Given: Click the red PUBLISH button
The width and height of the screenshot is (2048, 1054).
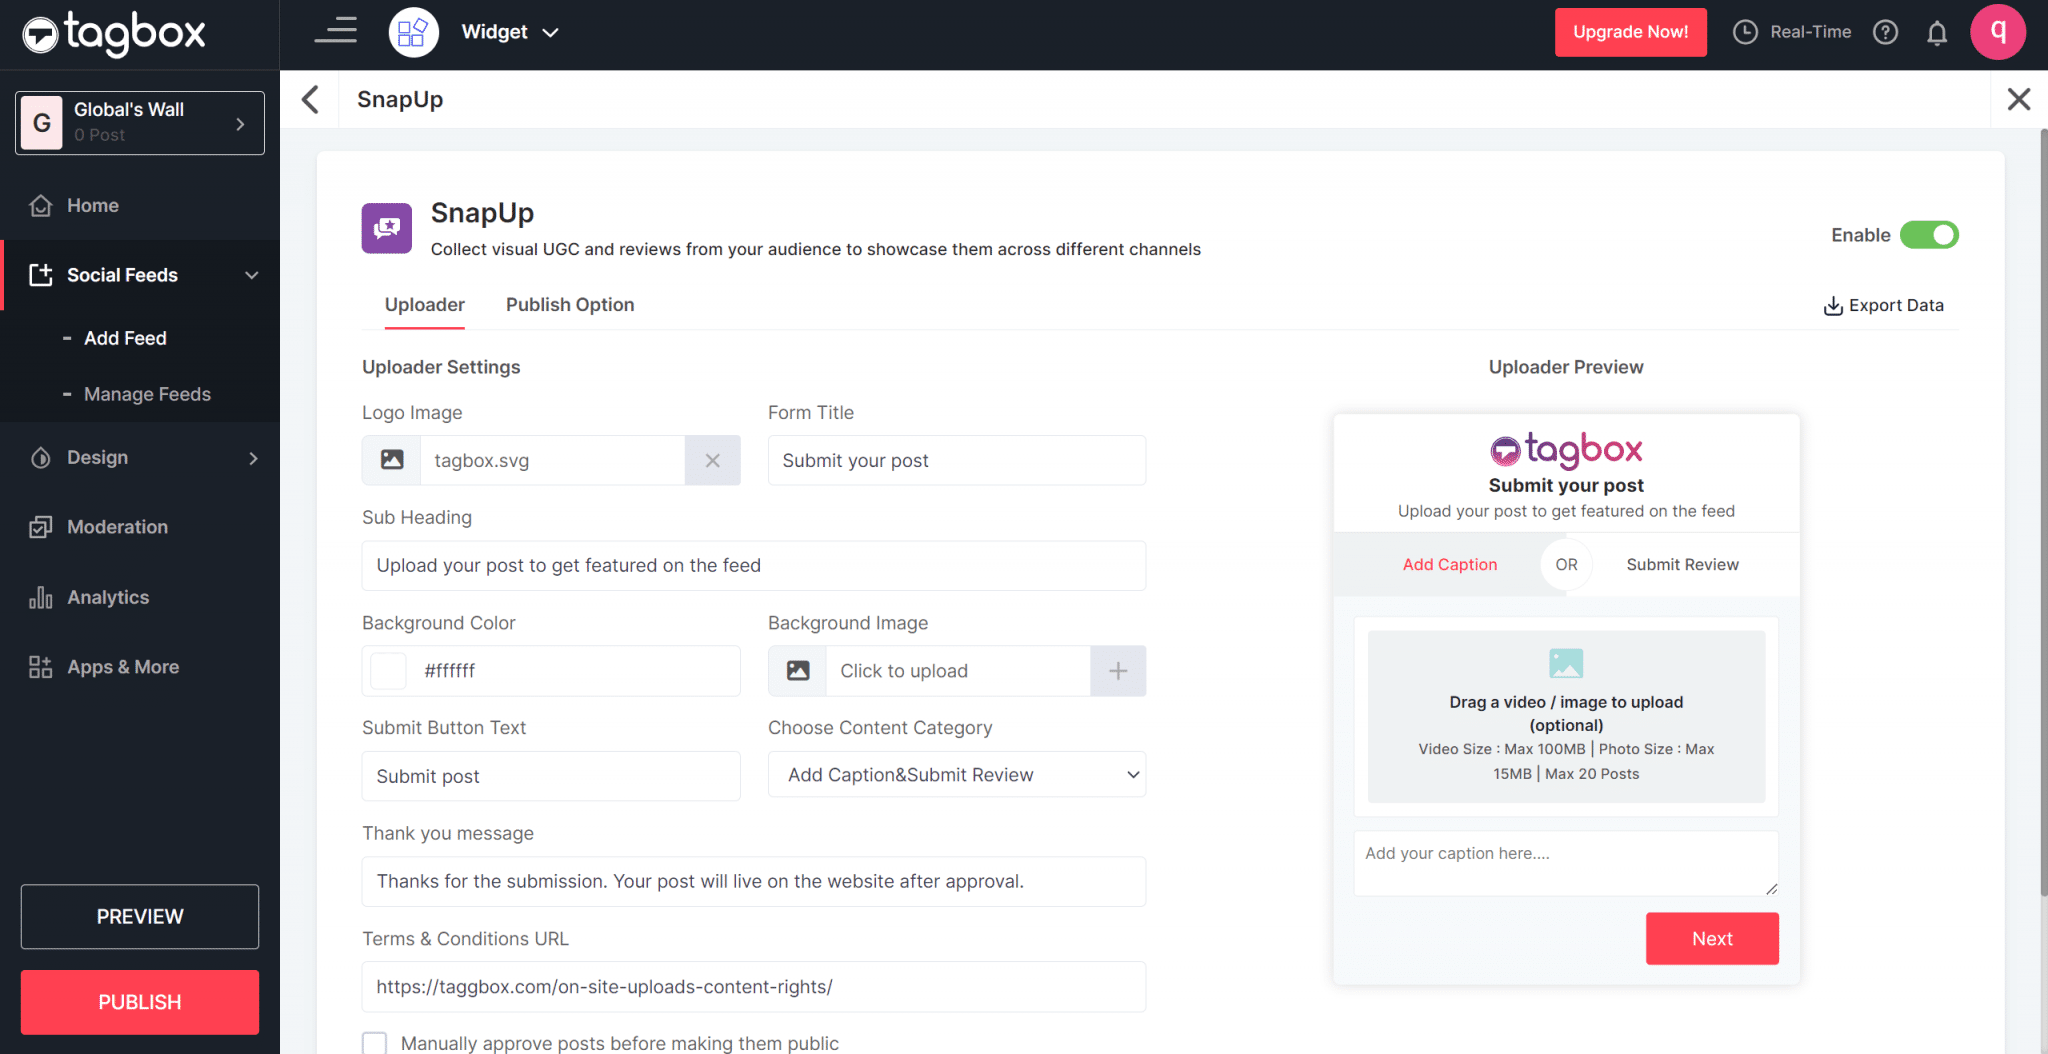Looking at the screenshot, I should [140, 1002].
